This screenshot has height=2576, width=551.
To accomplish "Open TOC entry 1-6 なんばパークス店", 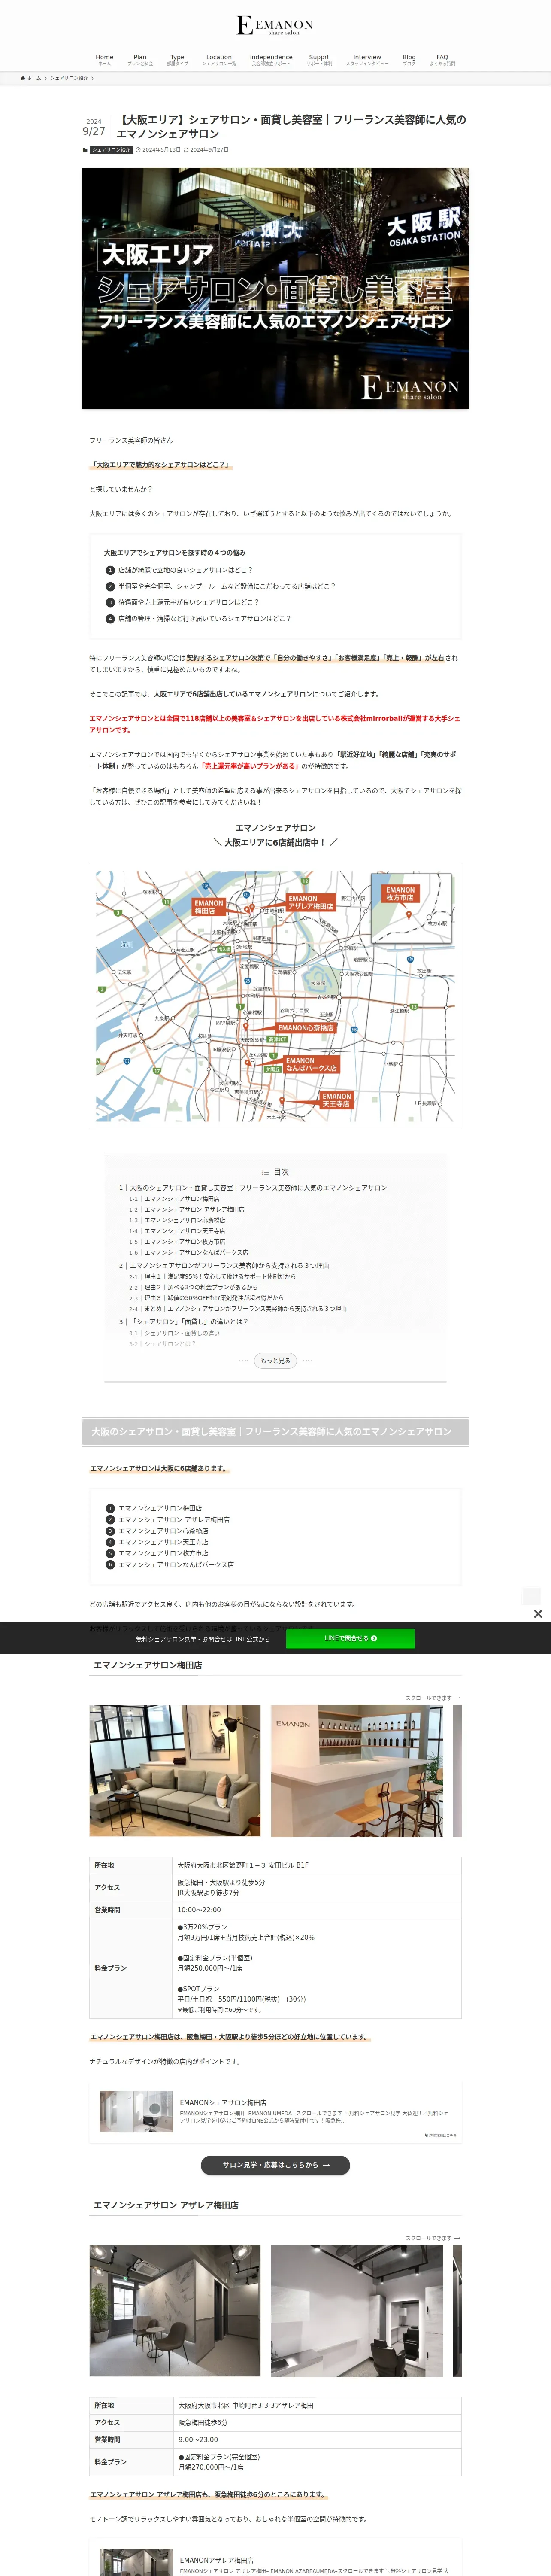I will pos(196,1252).
